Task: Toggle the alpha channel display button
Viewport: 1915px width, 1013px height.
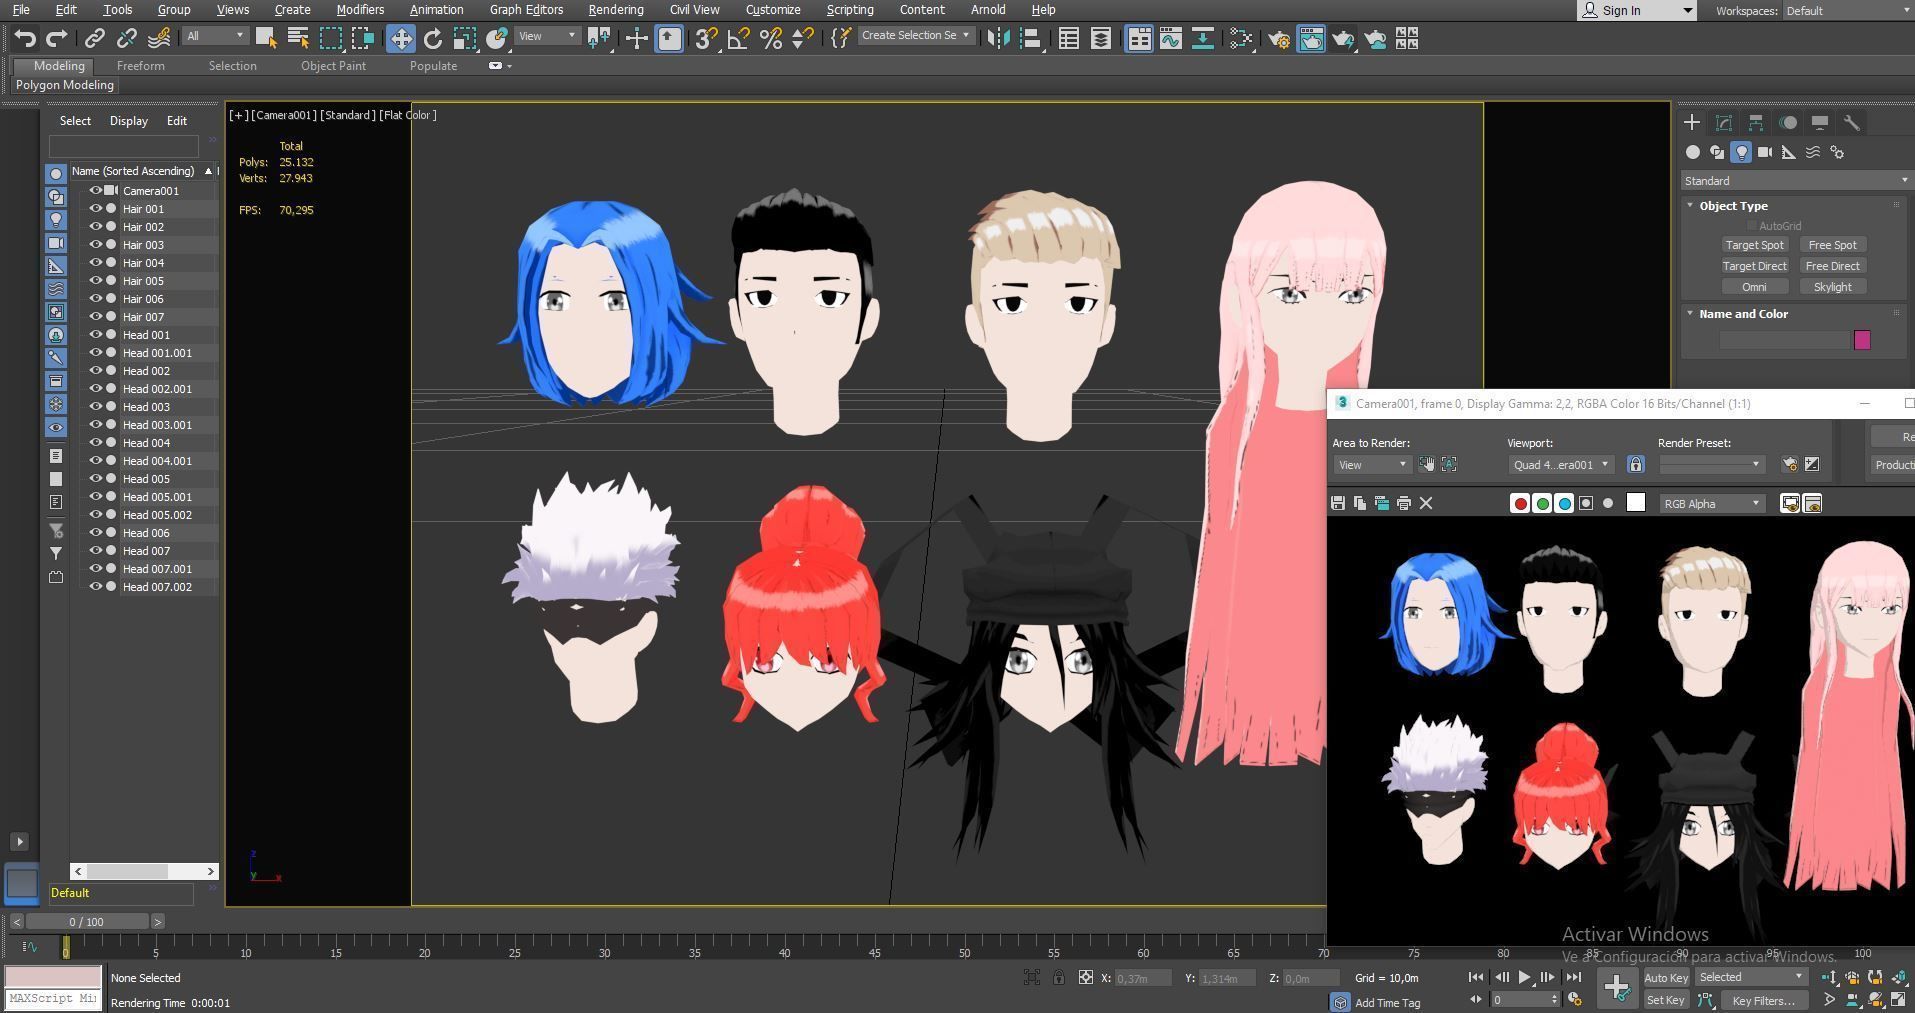Action: tap(1586, 503)
